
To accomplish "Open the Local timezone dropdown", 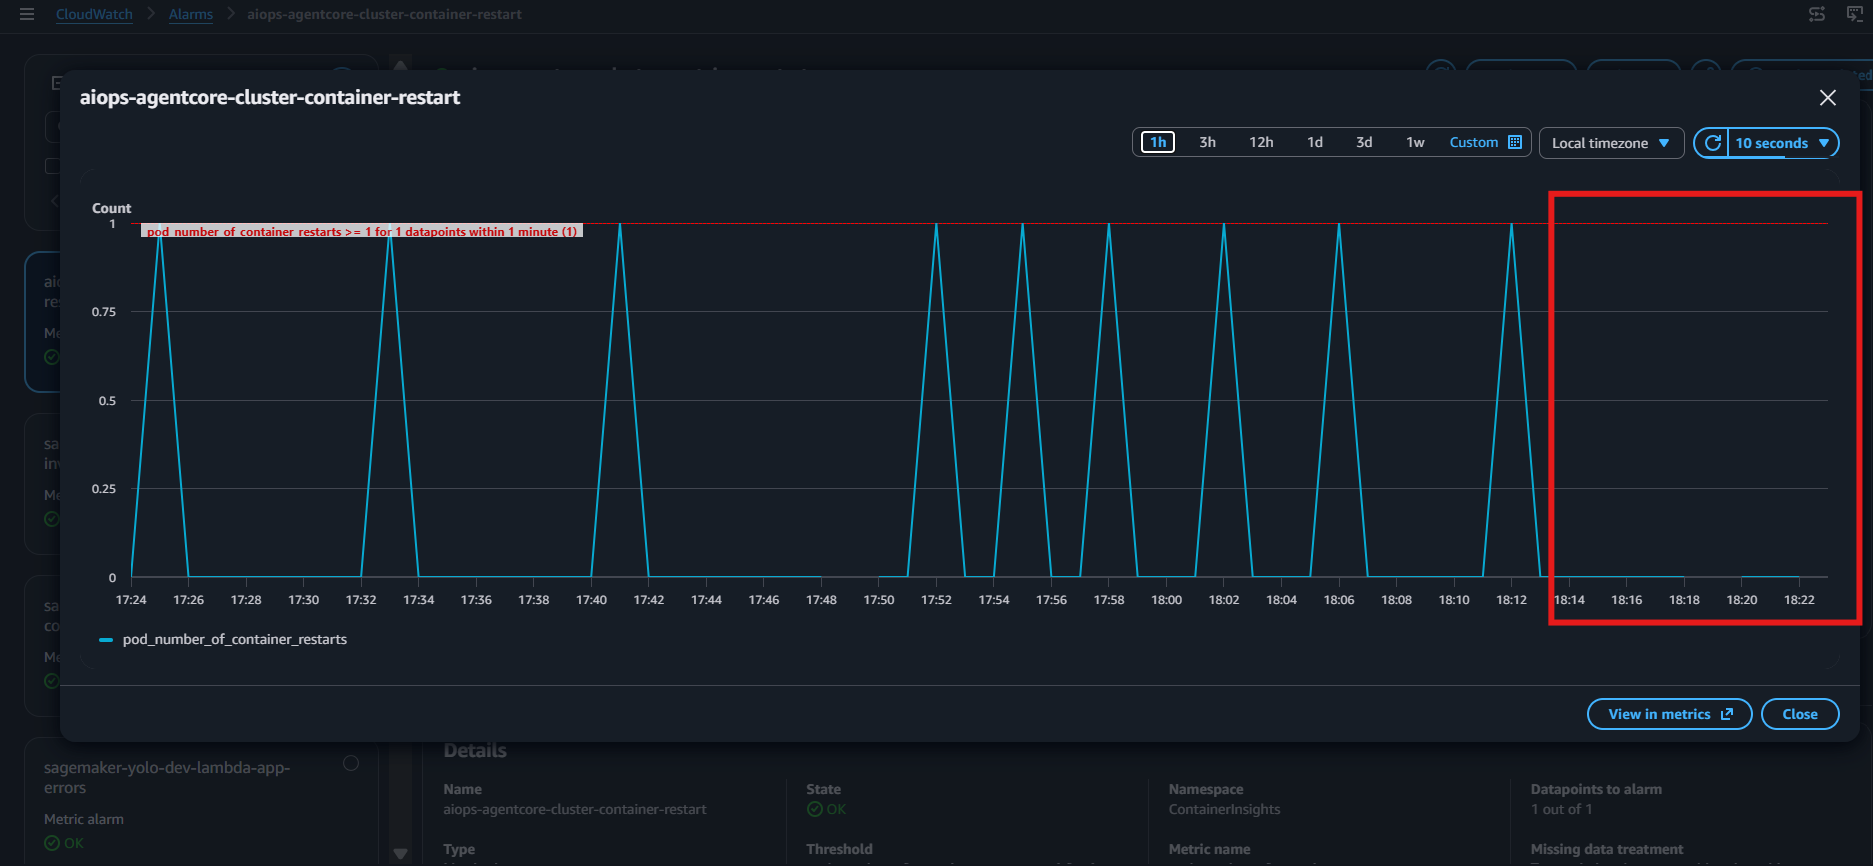I will click(x=1611, y=143).
